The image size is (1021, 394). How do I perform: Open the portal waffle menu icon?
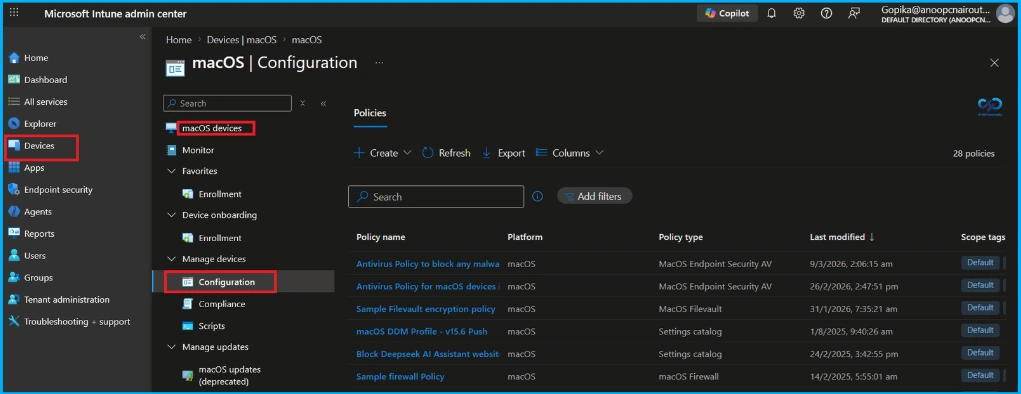pos(14,12)
